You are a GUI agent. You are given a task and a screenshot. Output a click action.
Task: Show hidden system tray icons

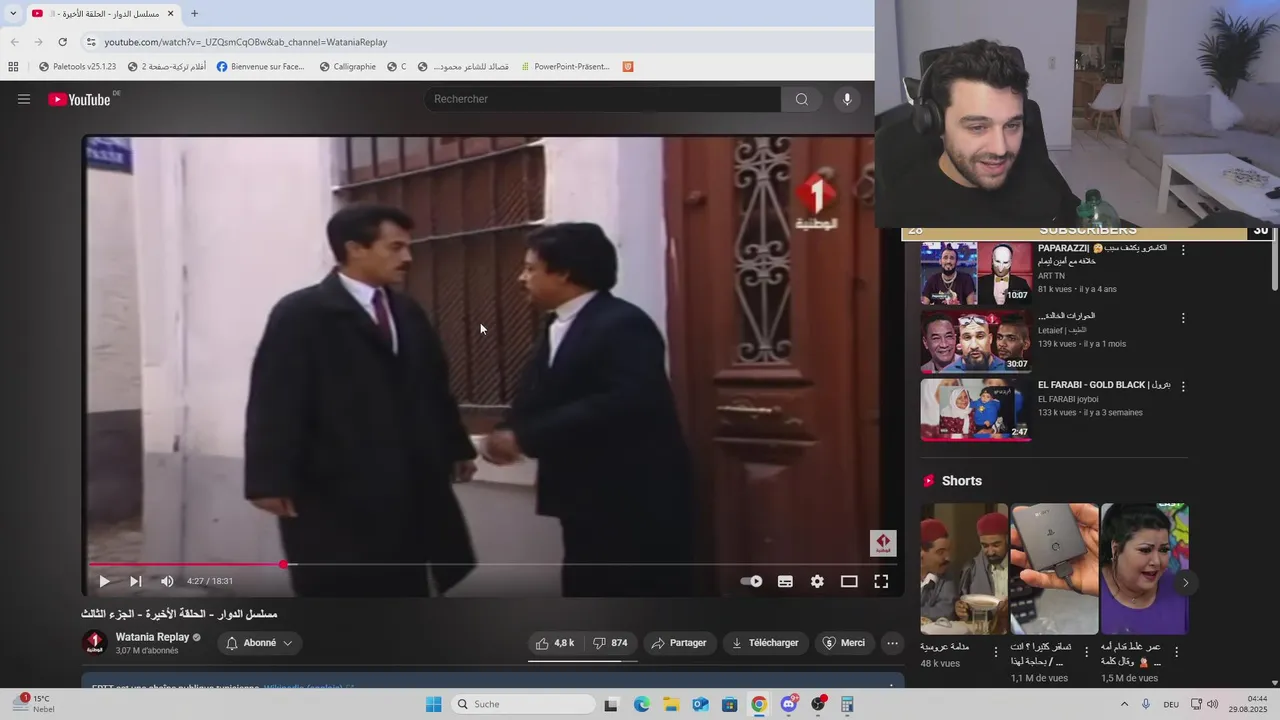point(1124,704)
